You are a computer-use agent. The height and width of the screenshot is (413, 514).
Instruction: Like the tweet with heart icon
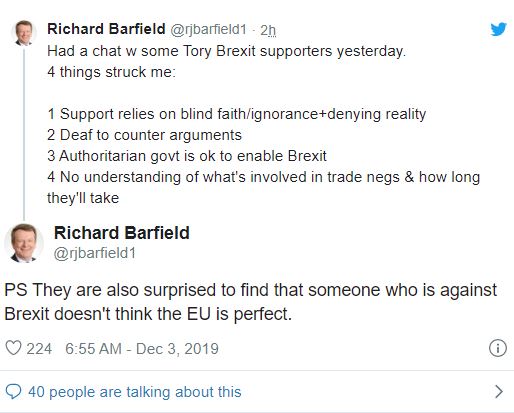tap(14, 348)
